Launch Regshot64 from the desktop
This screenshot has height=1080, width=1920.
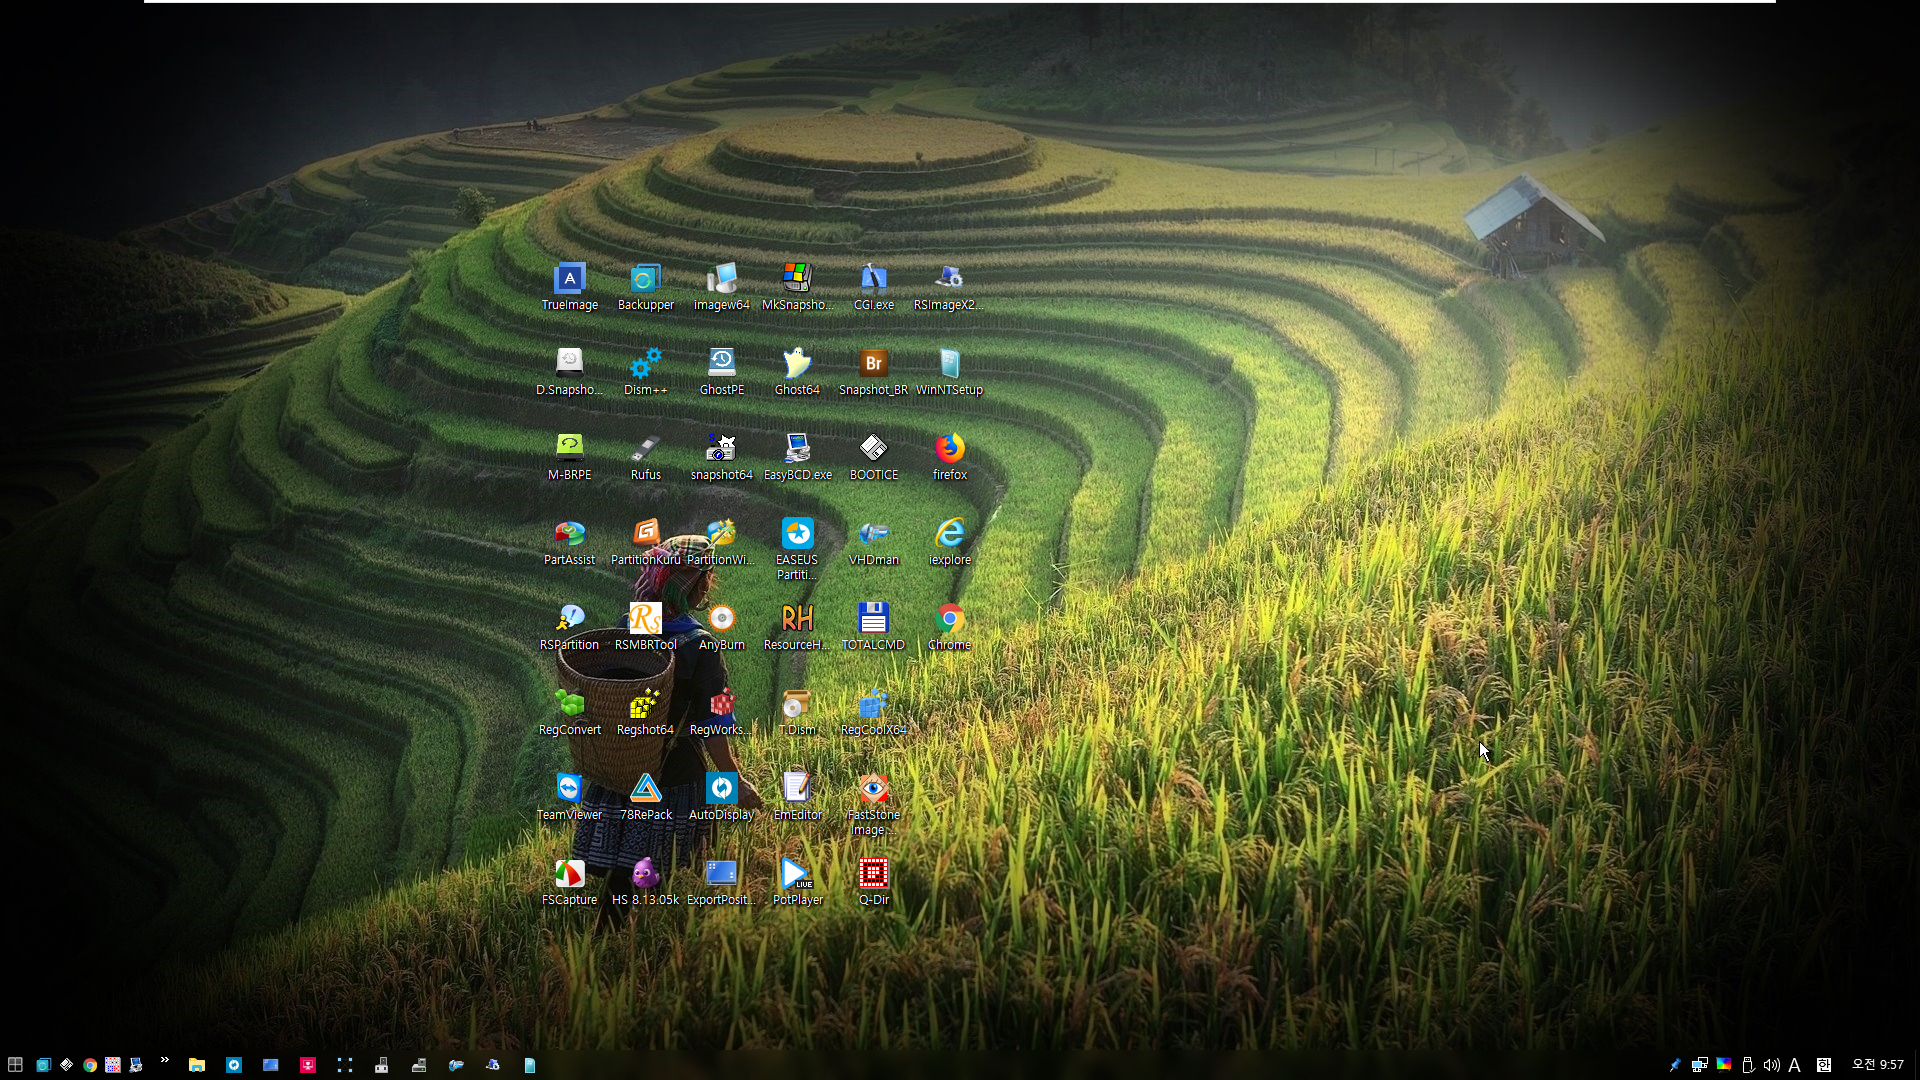(645, 712)
